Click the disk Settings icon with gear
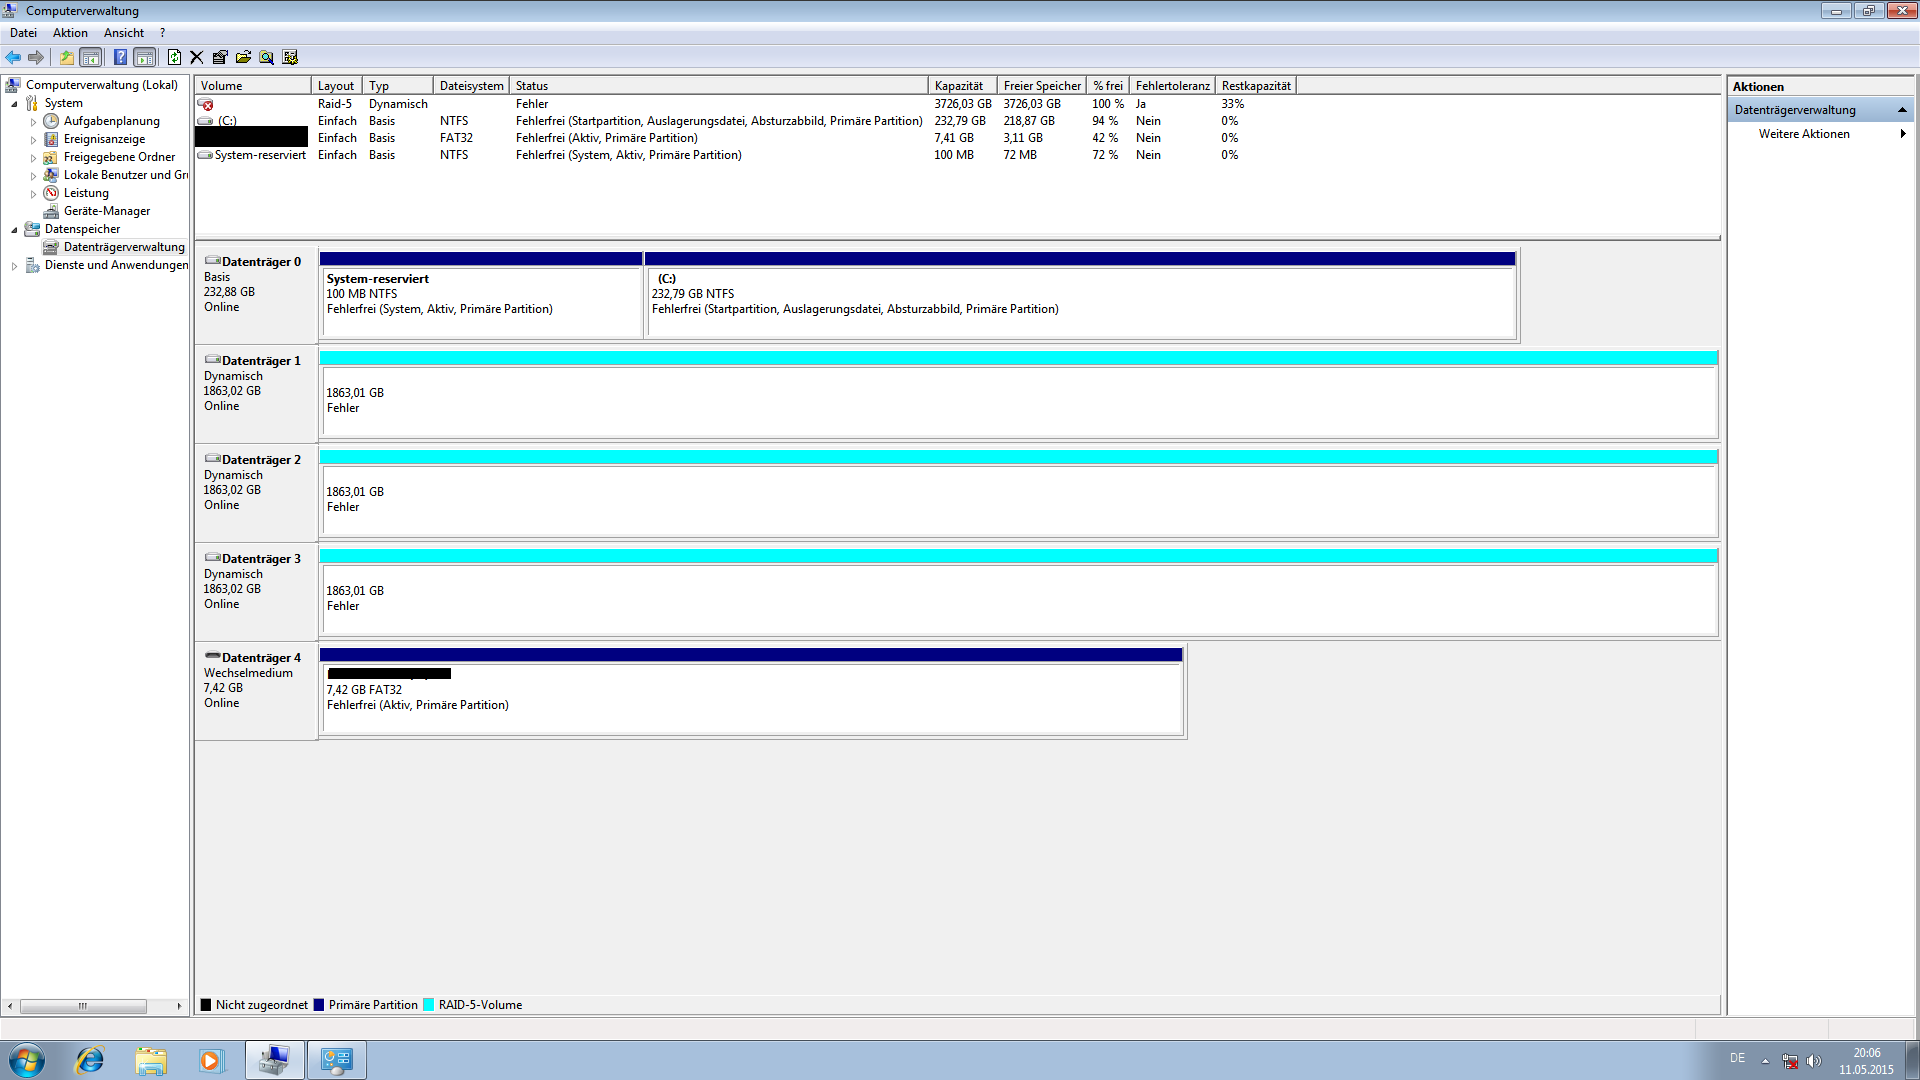The height and width of the screenshot is (1080, 1920). [x=290, y=57]
